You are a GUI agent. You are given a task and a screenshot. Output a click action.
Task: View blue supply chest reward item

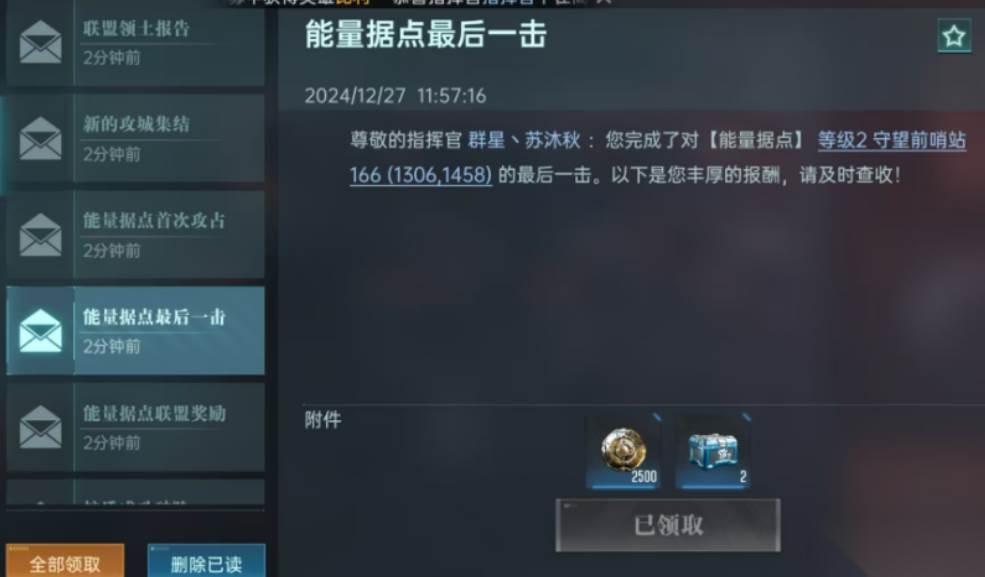click(x=713, y=451)
